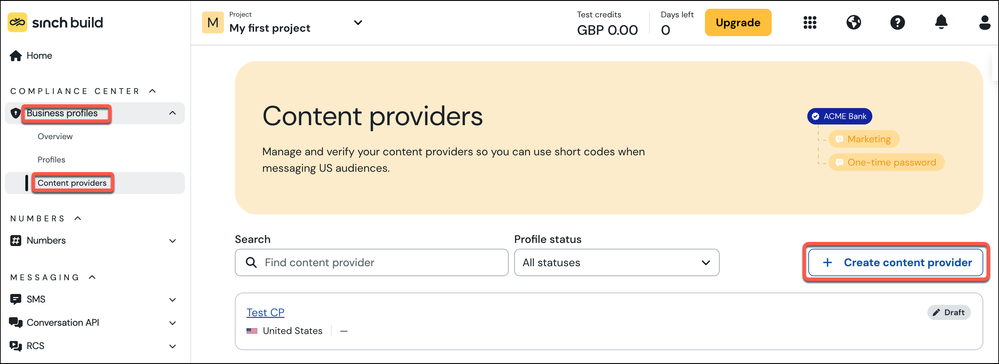
Task: Open the help question mark icon
Action: point(898,22)
